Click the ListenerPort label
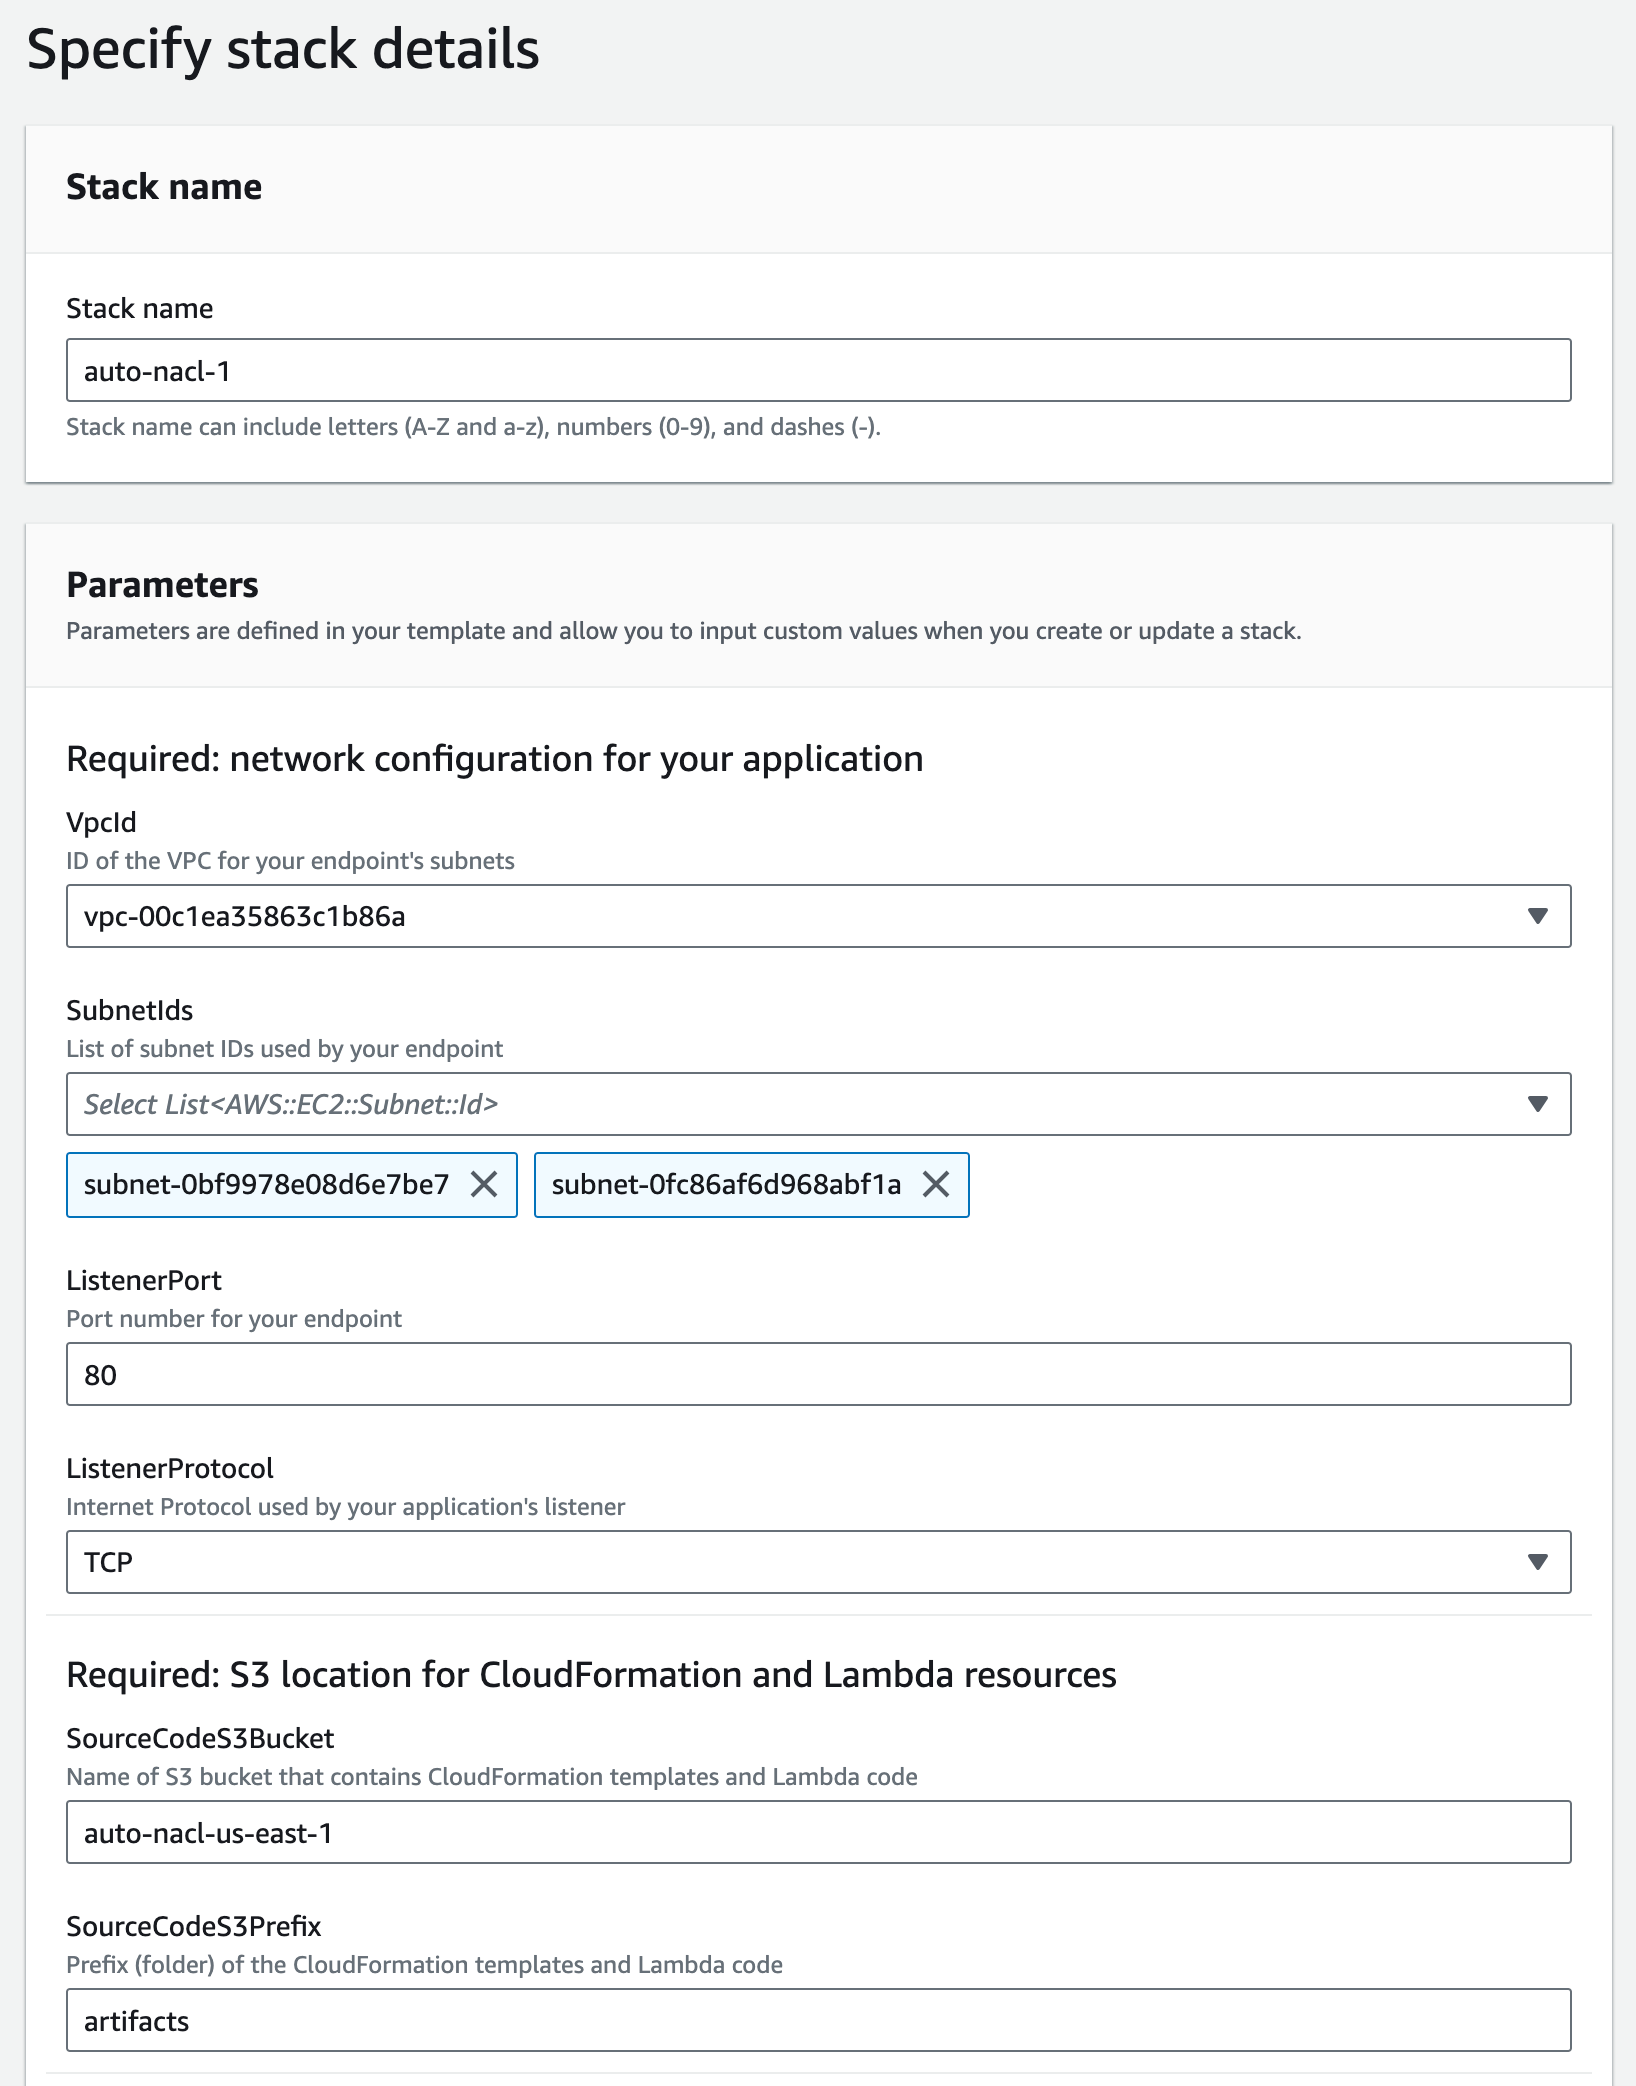Viewport: 1636px width, 2086px height. click(x=144, y=1280)
